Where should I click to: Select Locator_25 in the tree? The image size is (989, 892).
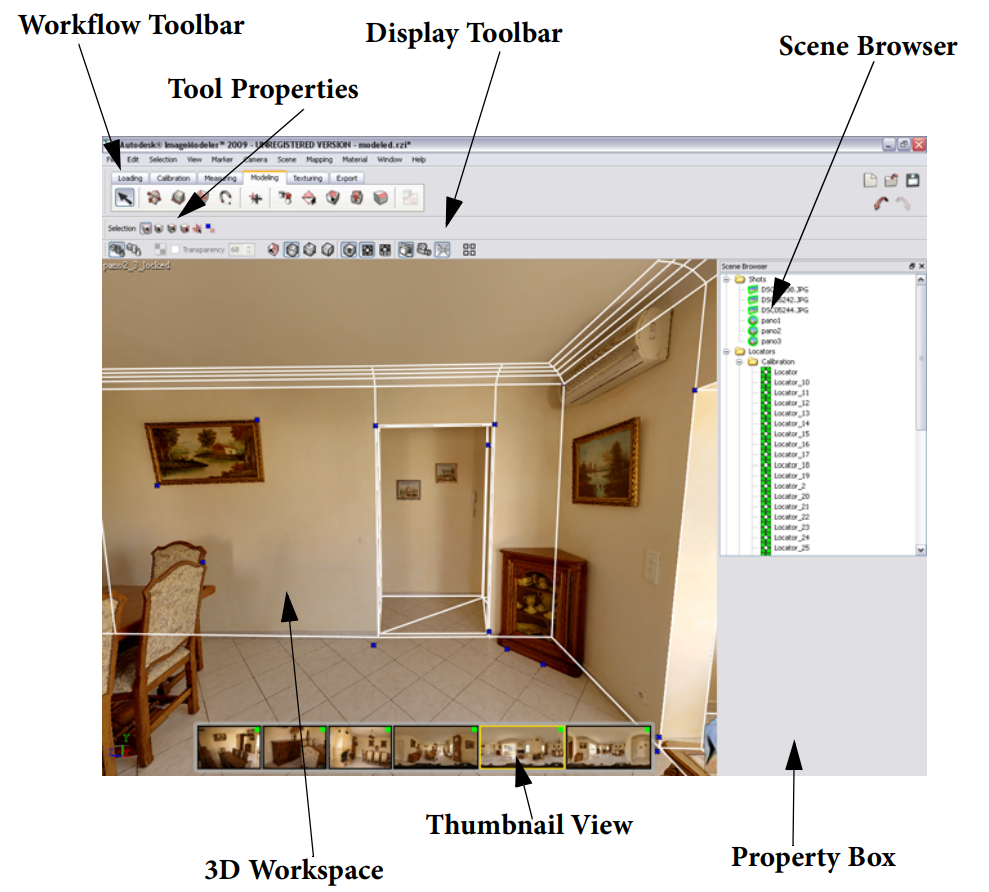(792, 548)
